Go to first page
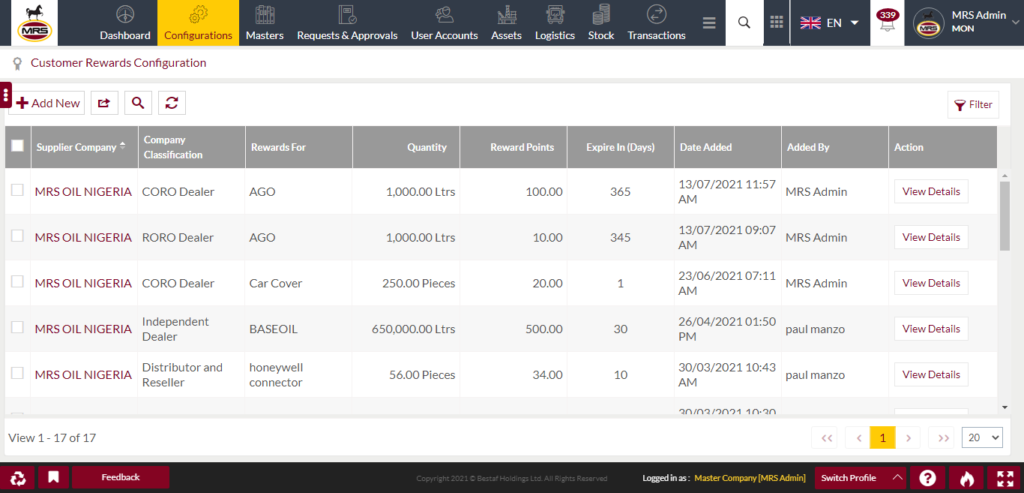Image resolution: width=1024 pixels, height=493 pixels. 826,437
